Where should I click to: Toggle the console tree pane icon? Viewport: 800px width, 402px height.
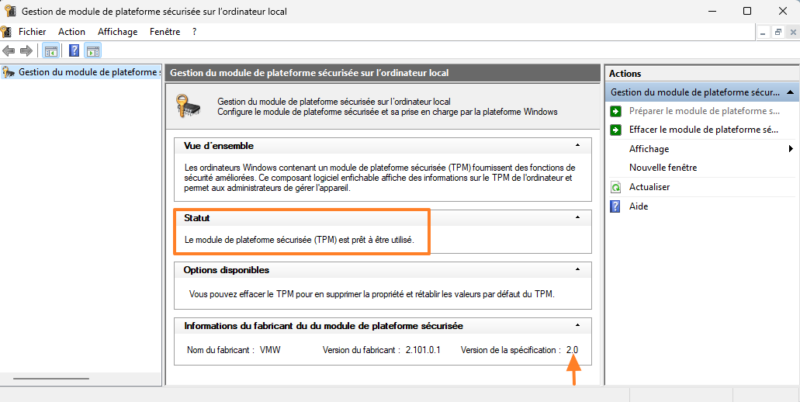51,51
